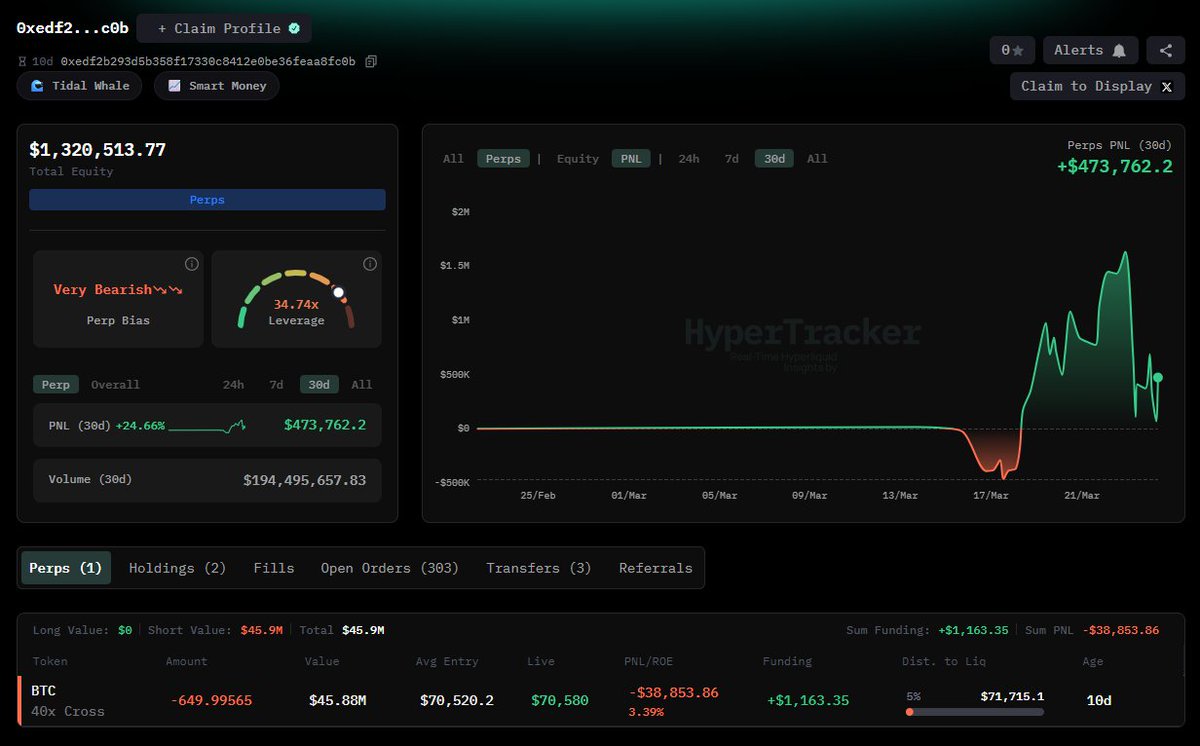Open the info tooltip on the Leverage gauge

(369, 264)
